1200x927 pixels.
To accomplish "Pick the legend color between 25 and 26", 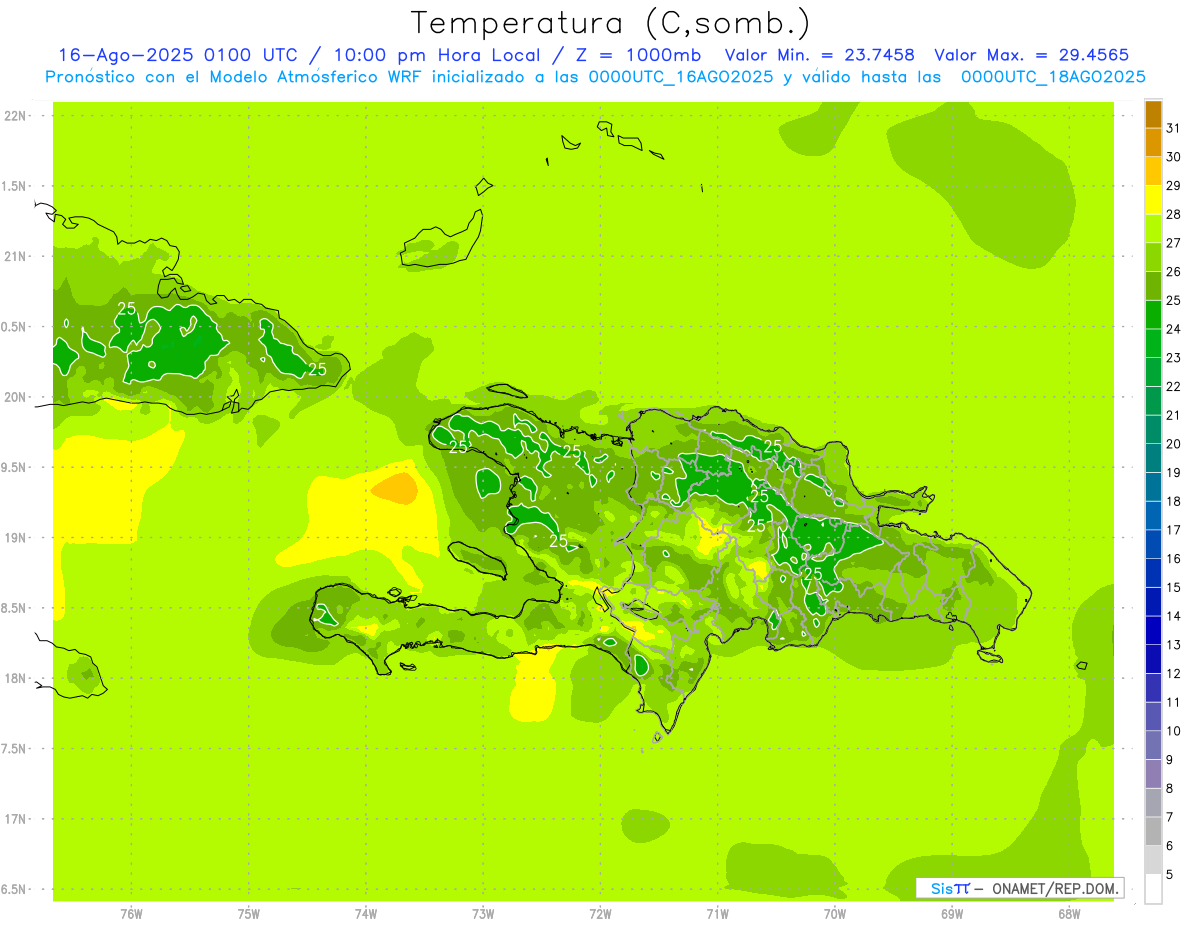I will pos(1153,286).
